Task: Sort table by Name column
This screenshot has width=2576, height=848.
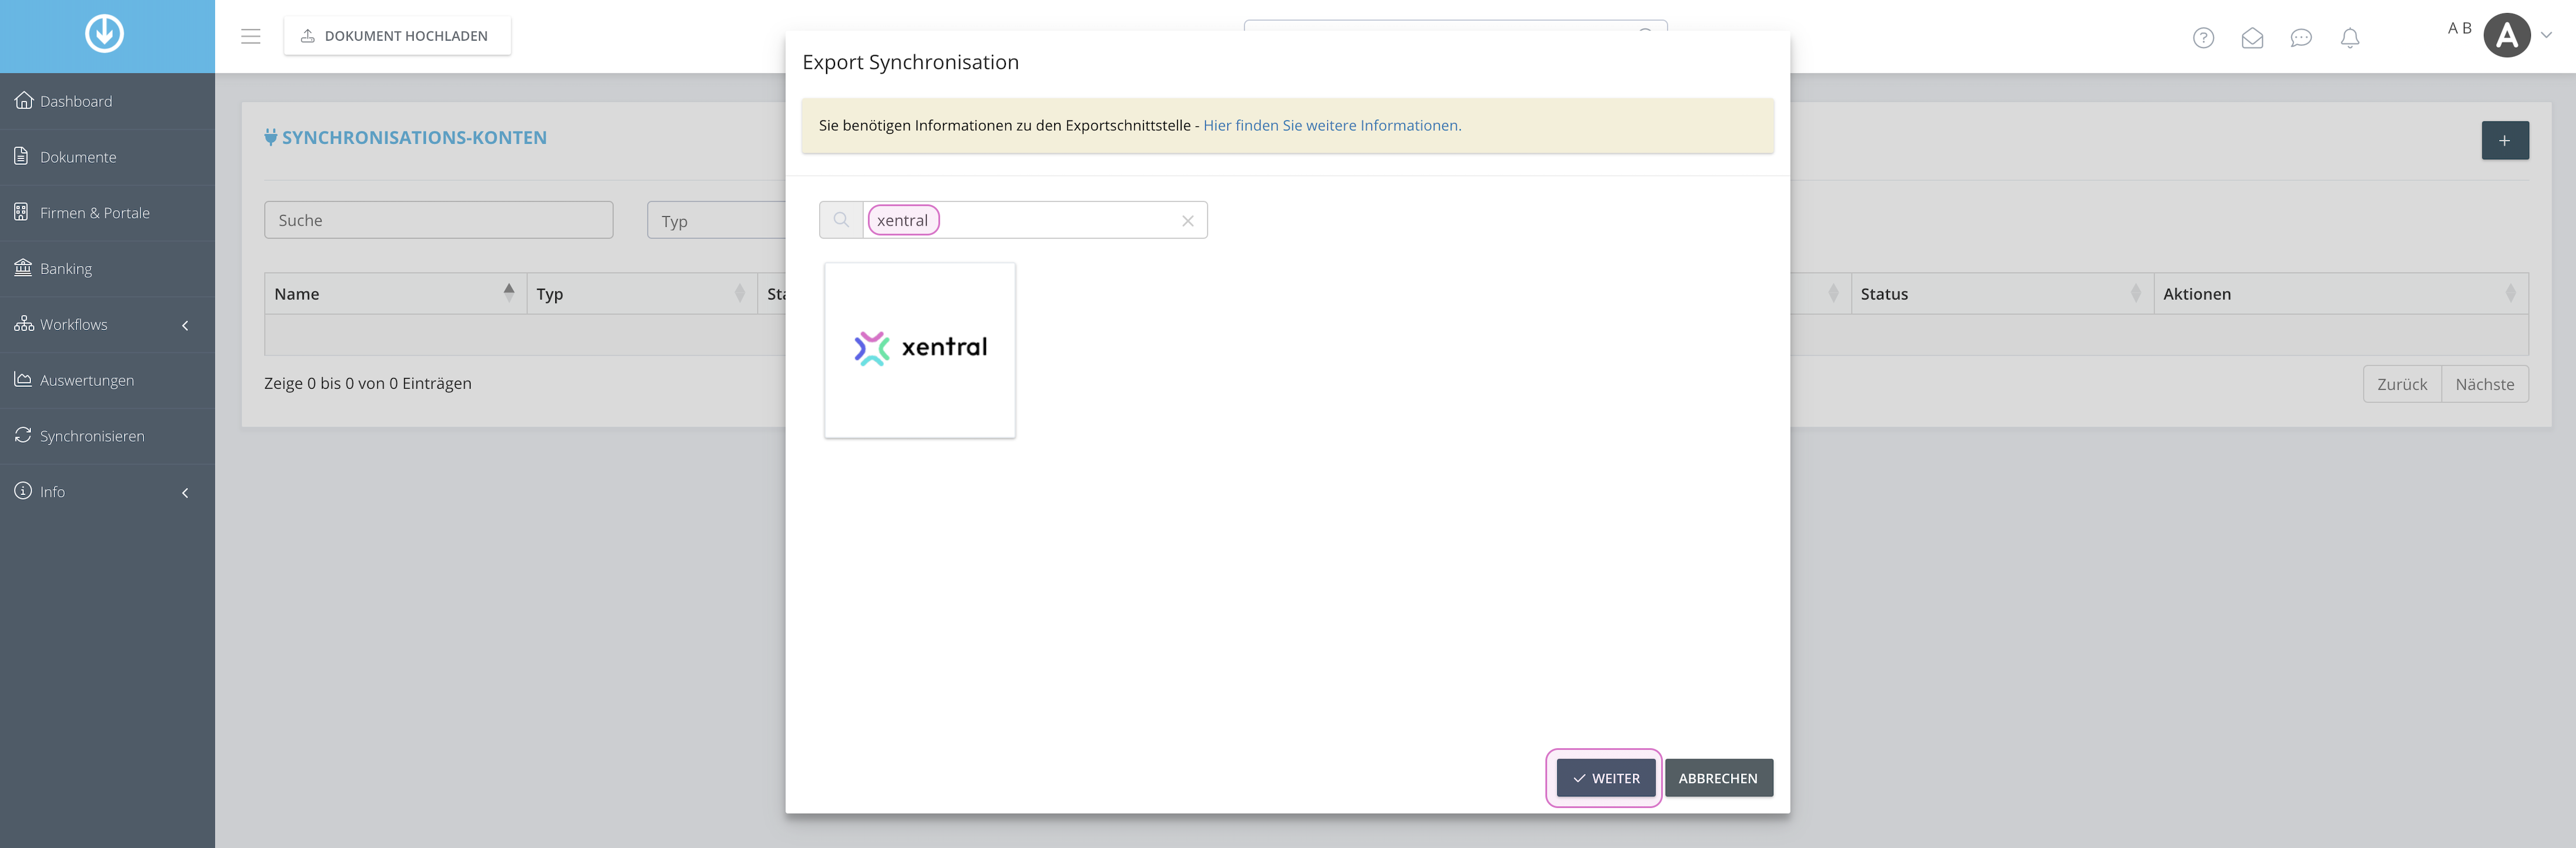Action: point(396,293)
